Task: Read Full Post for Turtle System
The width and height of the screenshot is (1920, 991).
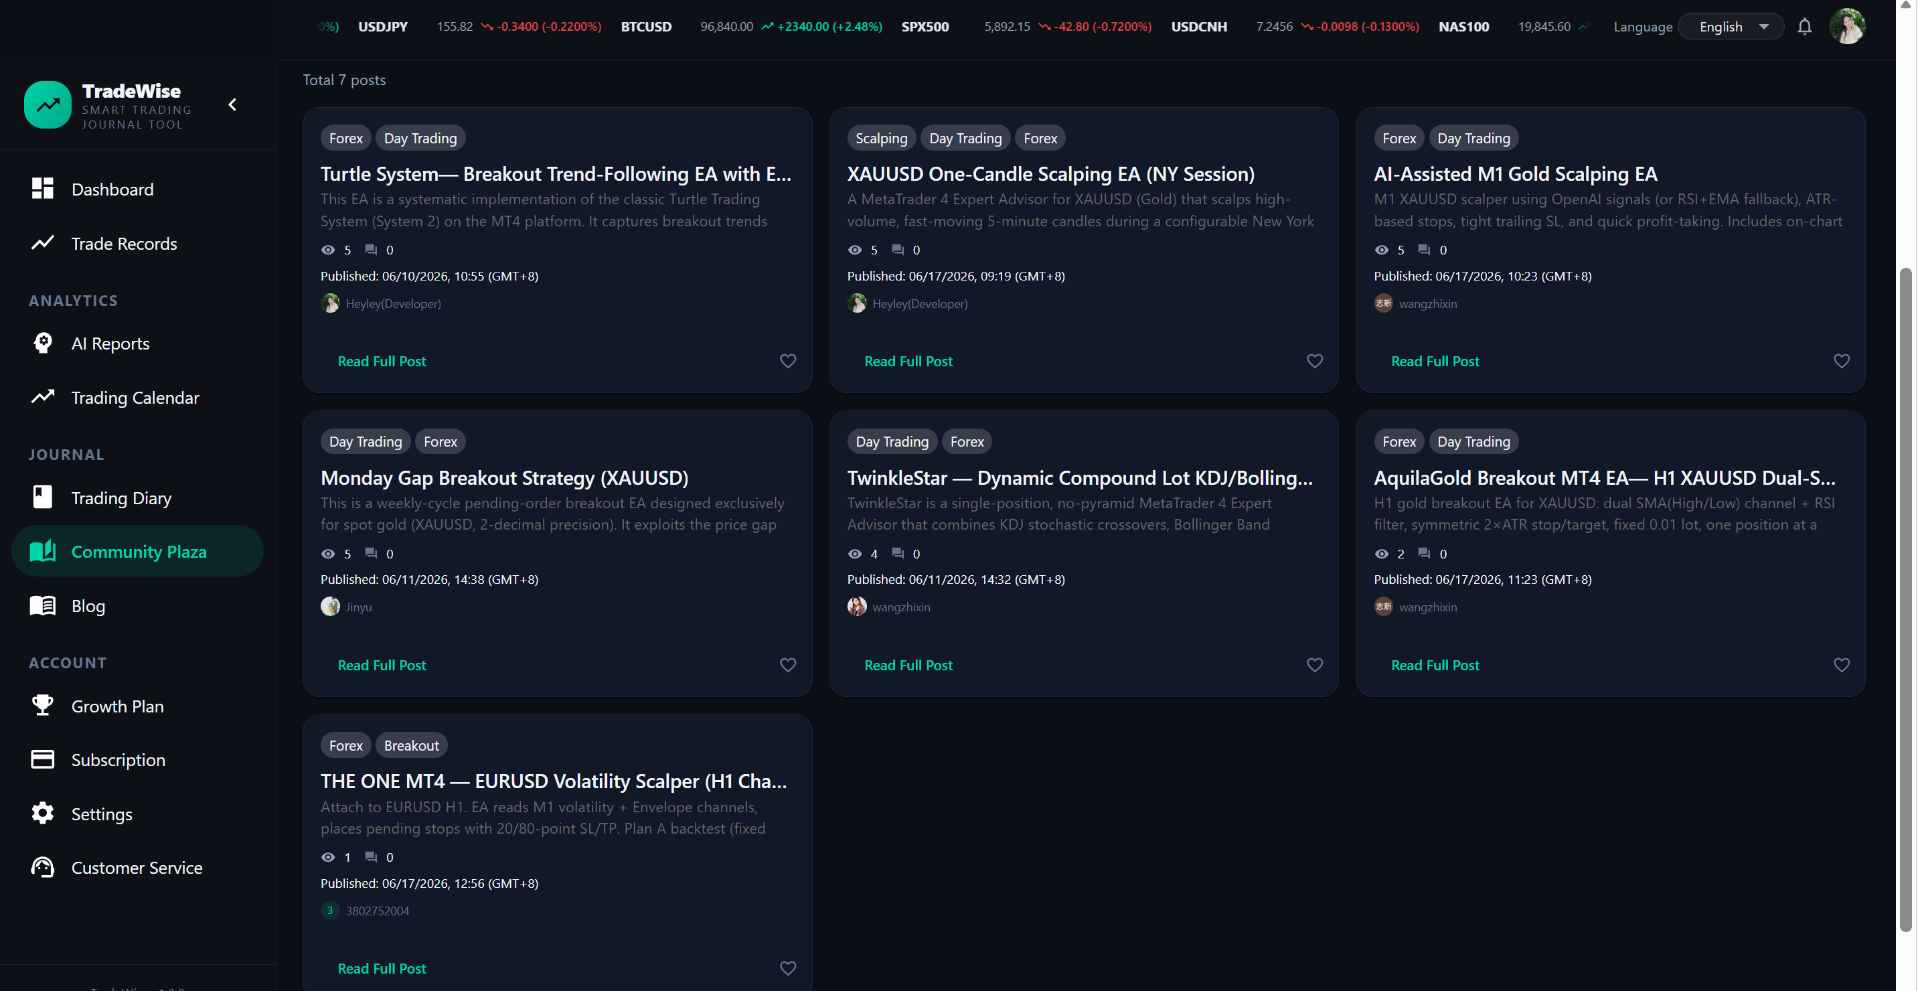Action: pos(382,361)
